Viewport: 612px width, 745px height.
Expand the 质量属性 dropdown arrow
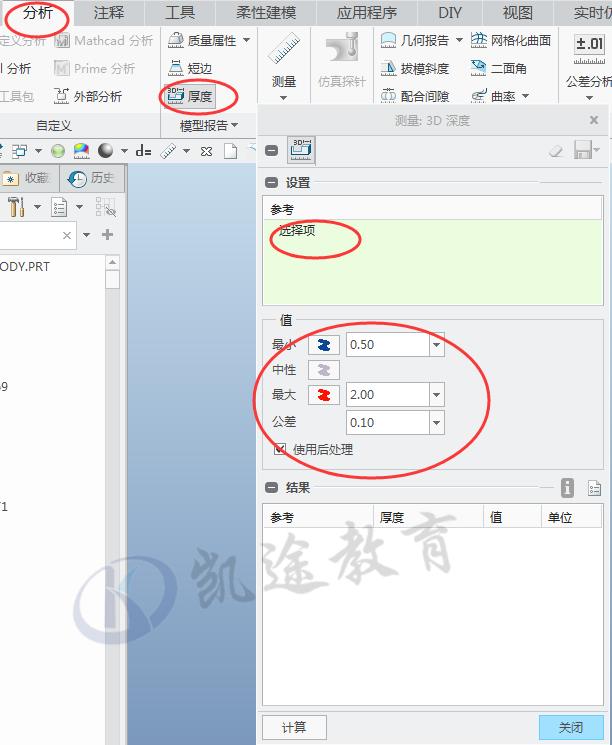pos(247,40)
